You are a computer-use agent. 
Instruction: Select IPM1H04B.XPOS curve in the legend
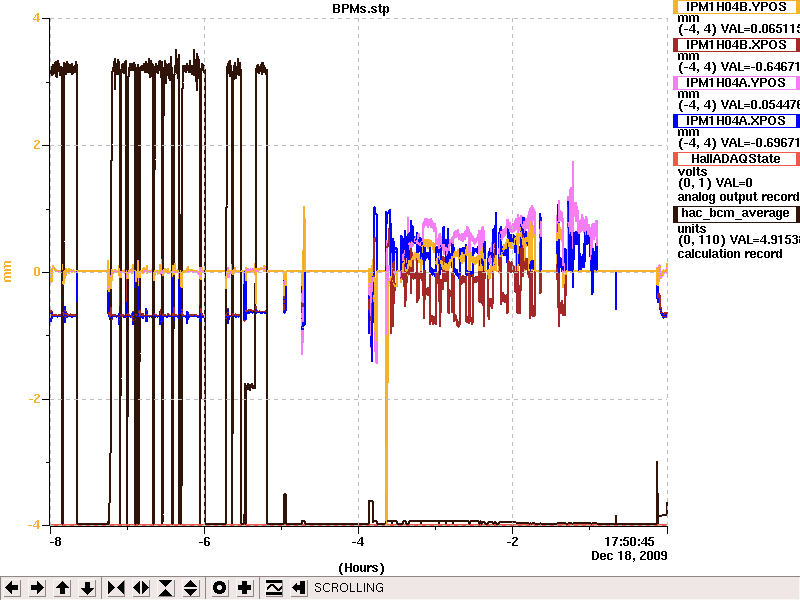(736, 45)
